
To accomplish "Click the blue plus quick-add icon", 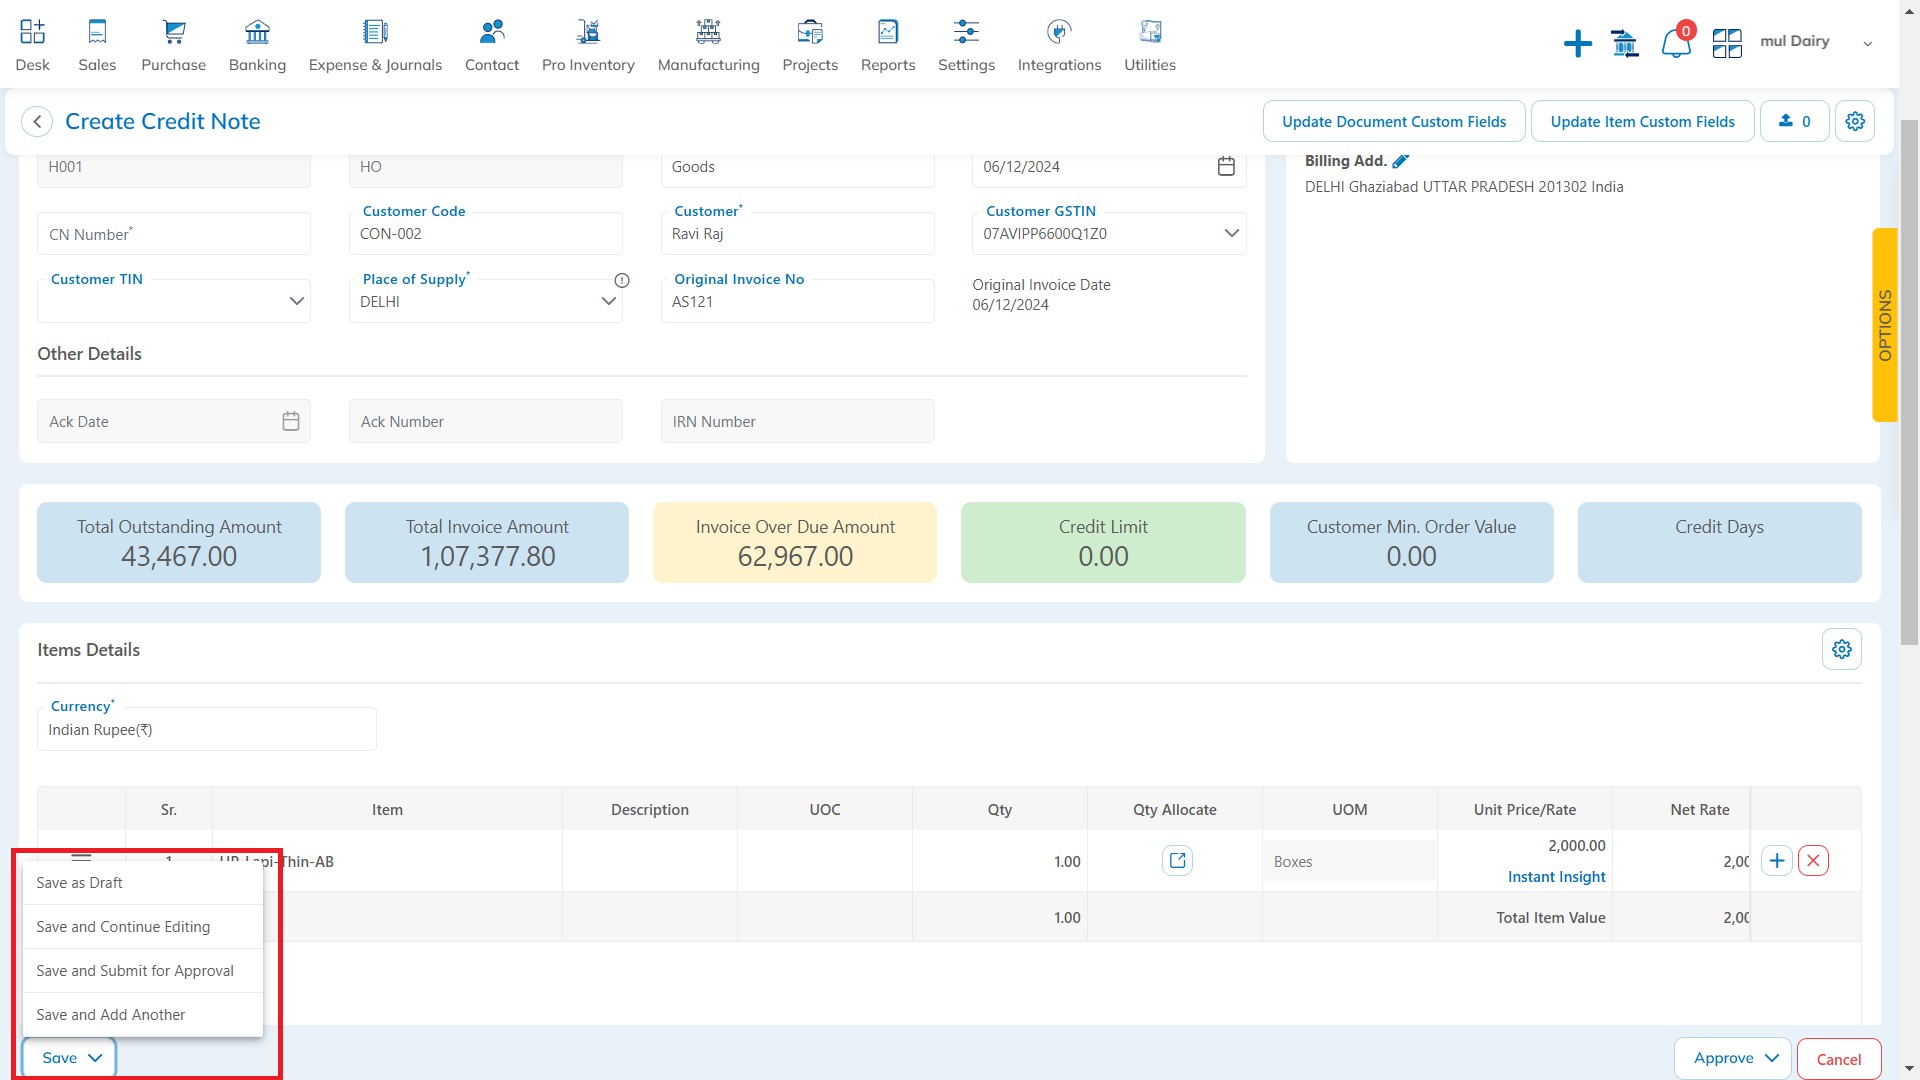I will click(x=1577, y=43).
